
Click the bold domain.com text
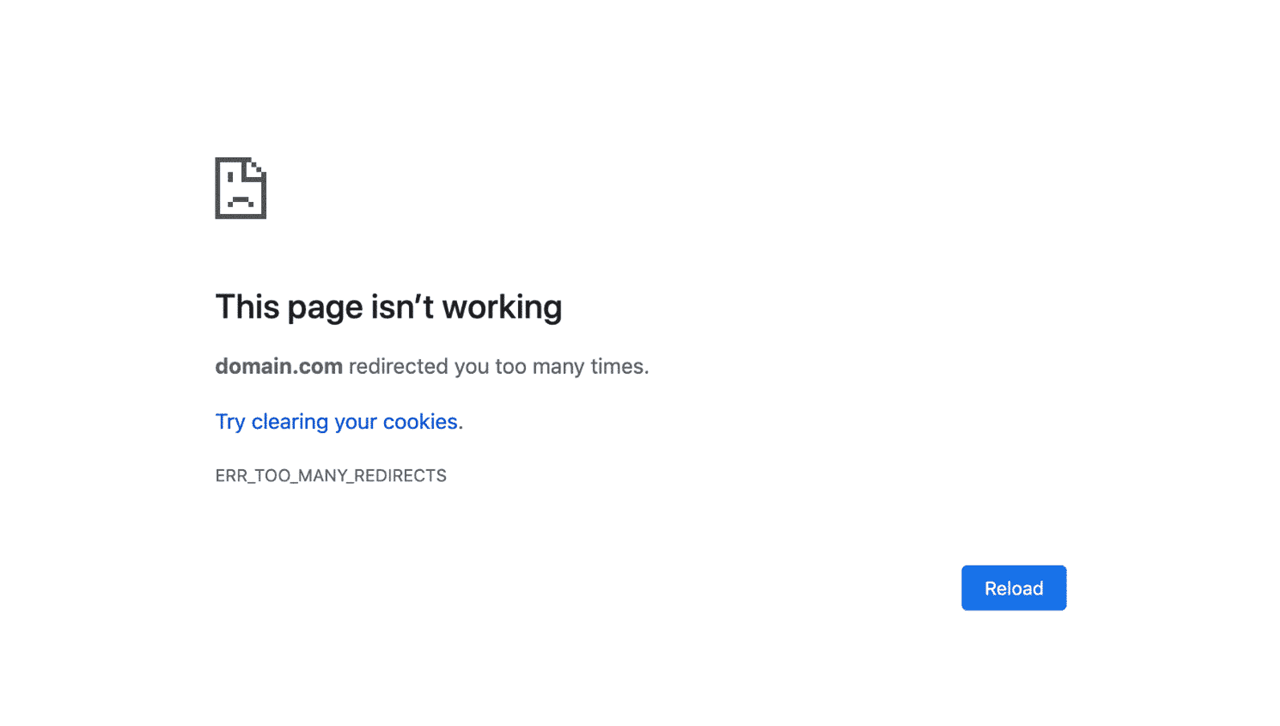279,366
